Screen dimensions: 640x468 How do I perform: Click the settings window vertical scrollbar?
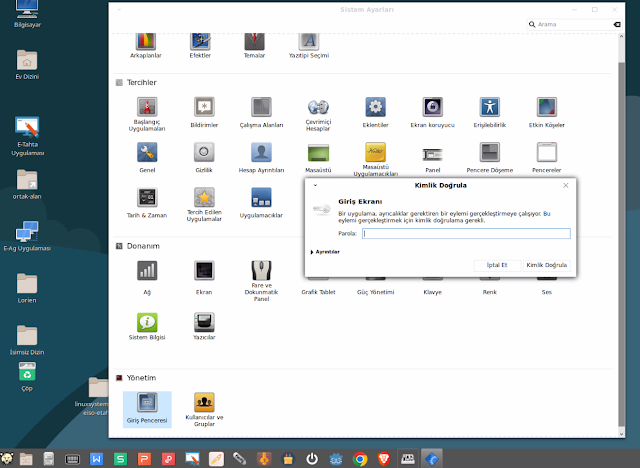click(x=621, y=243)
